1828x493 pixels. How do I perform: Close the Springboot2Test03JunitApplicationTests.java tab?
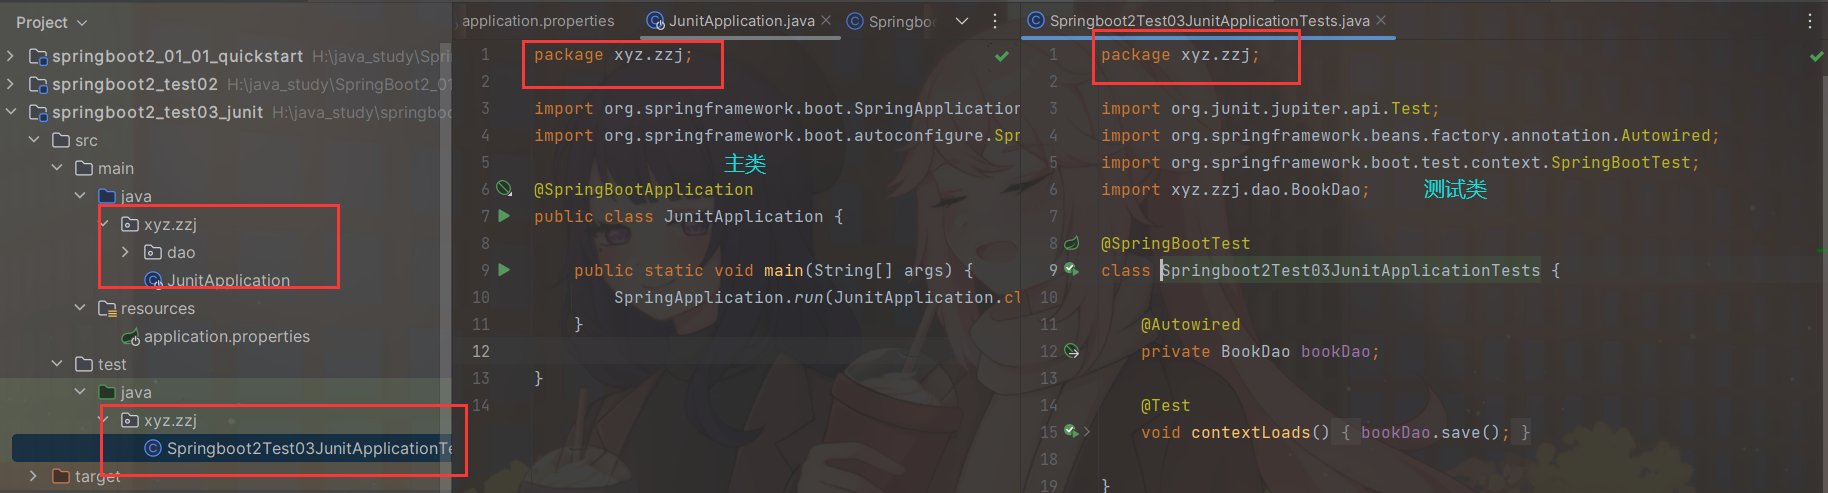[x=1381, y=20]
